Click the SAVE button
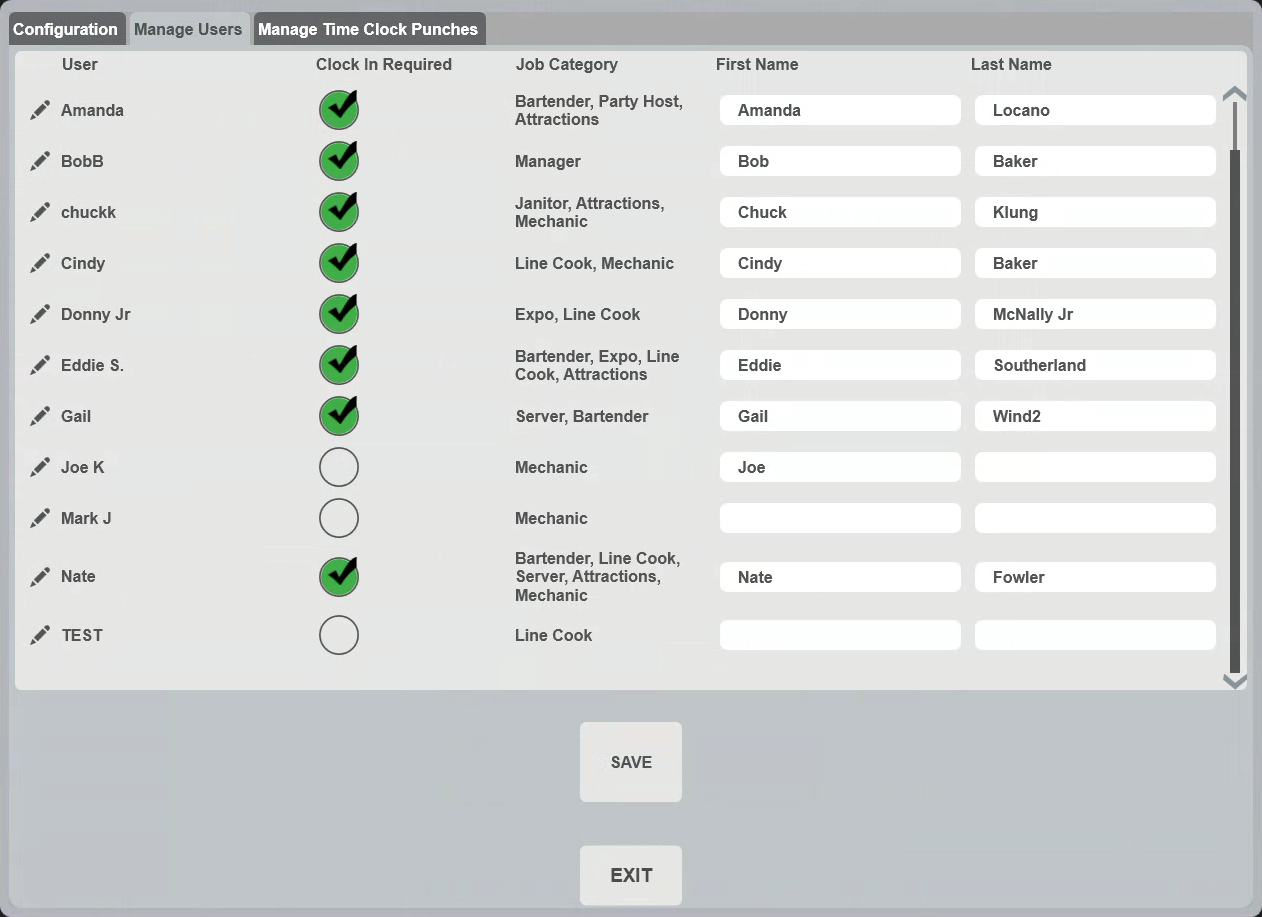 tap(631, 762)
